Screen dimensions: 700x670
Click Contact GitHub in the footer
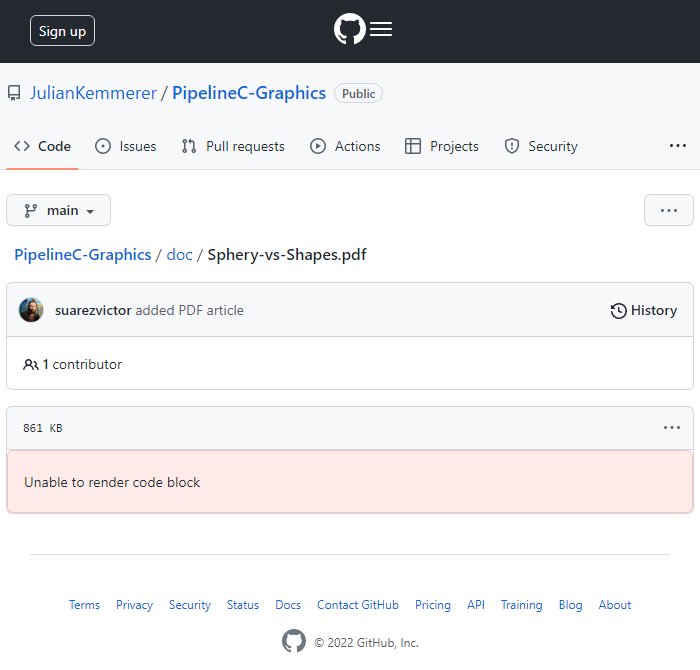tap(358, 605)
